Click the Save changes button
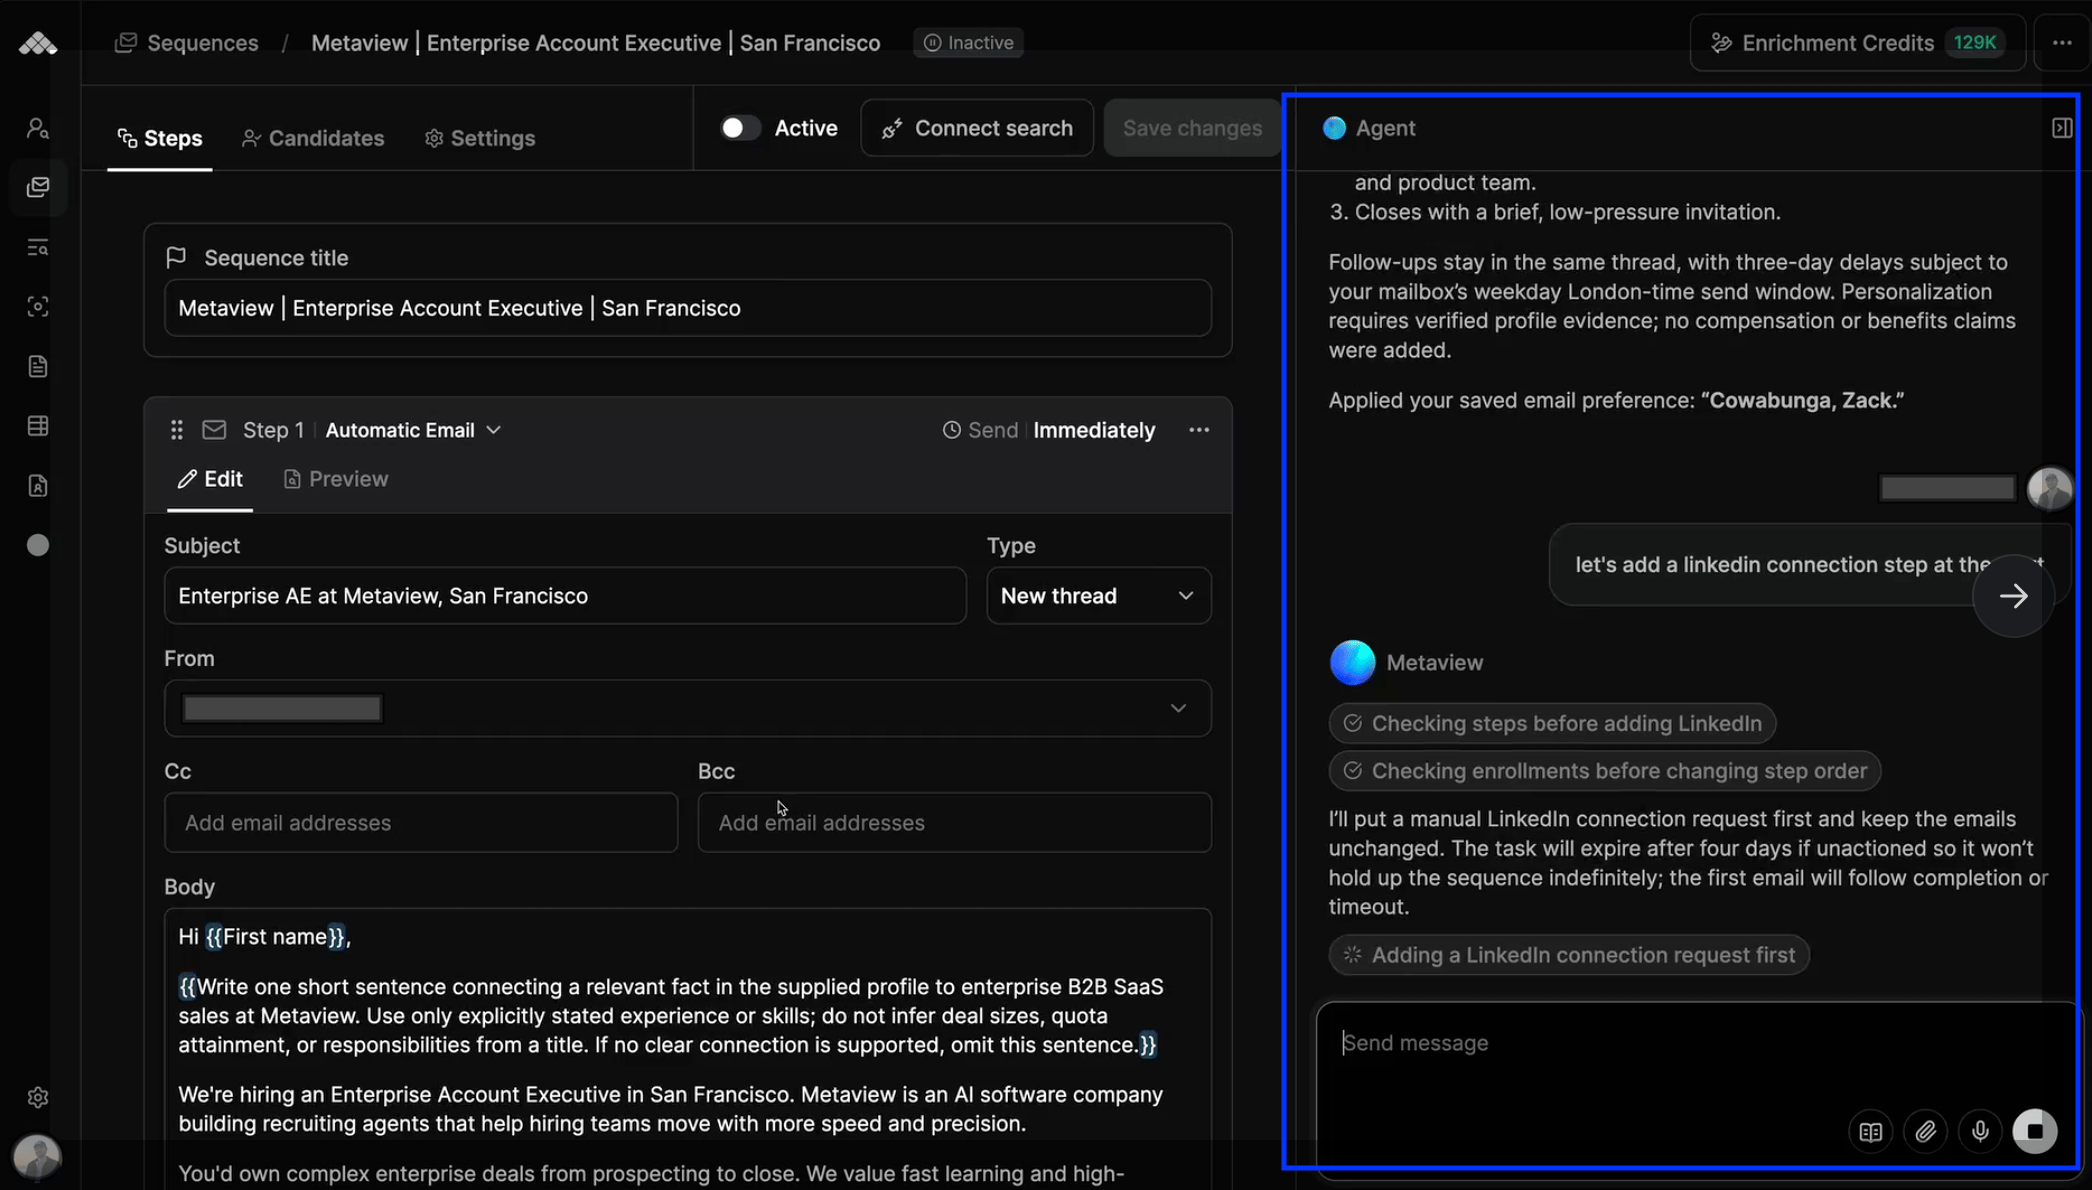The width and height of the screenshot is (2092, 1190). [x=1192, y=128]
